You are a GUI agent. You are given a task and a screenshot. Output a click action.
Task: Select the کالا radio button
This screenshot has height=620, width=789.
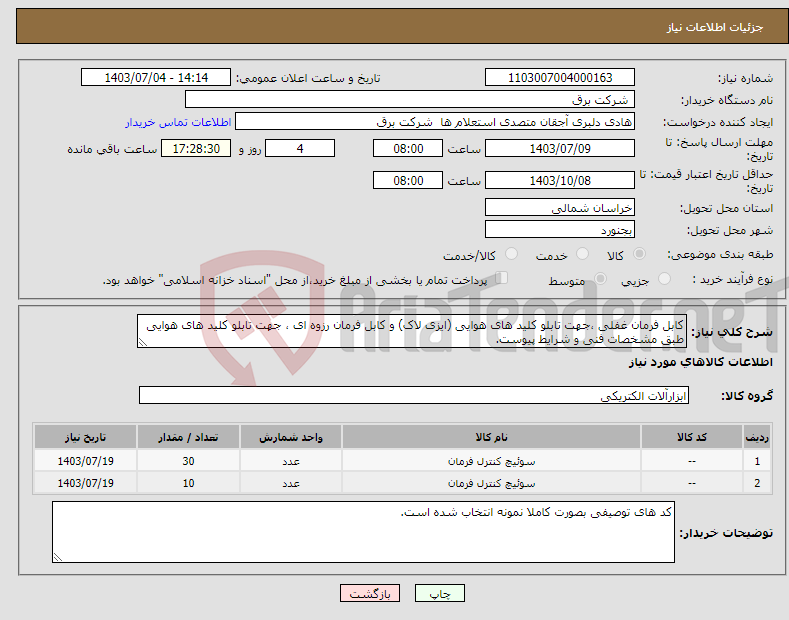[x=639, y=254]
